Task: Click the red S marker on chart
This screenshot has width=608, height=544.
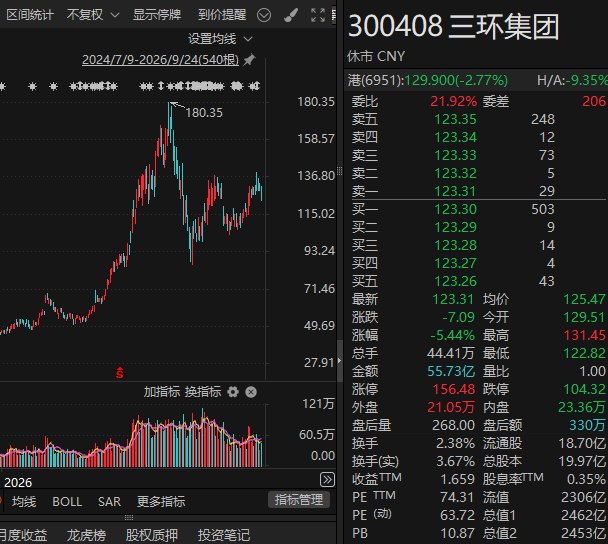Action: point(119,373)
